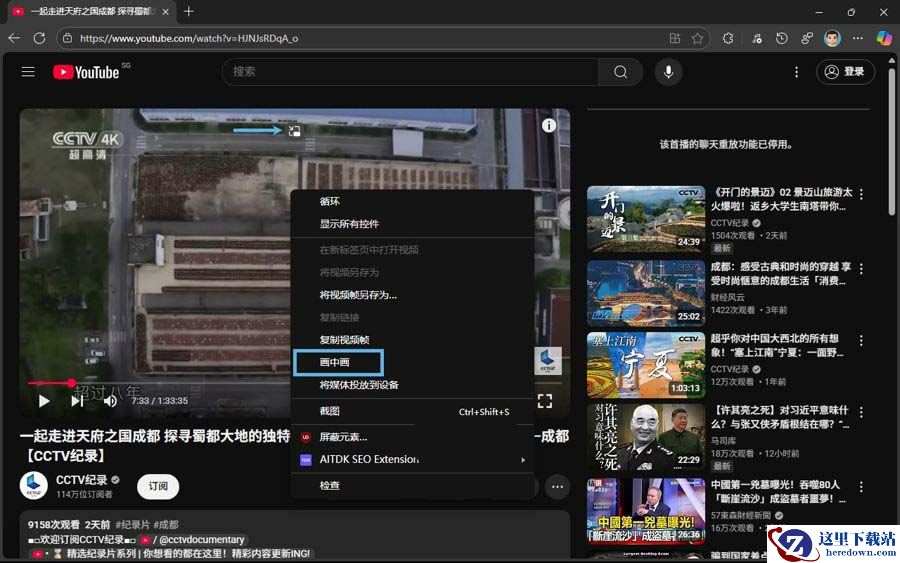The width and height of the screenshot is (900, 563).
Task: Click the browser back arrow
Action: tap(14, 38)
